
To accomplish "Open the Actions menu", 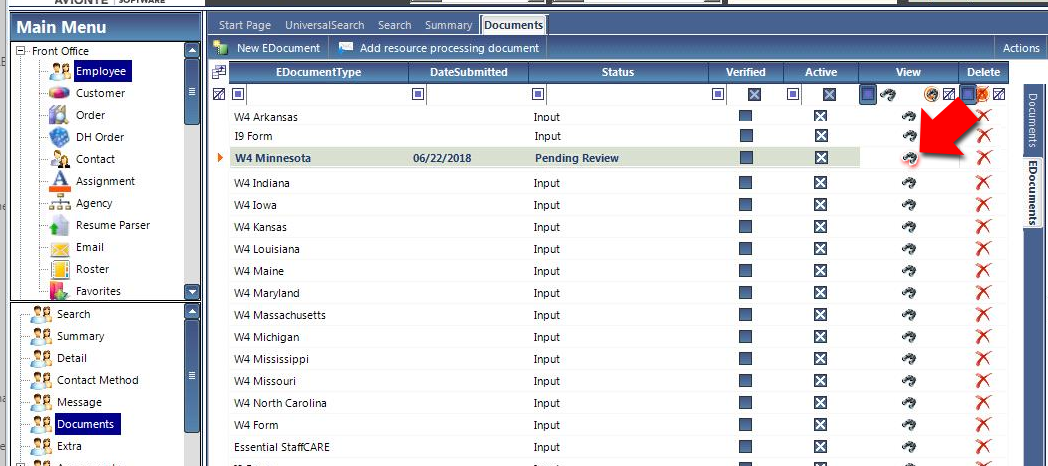I will (1021, 48).
